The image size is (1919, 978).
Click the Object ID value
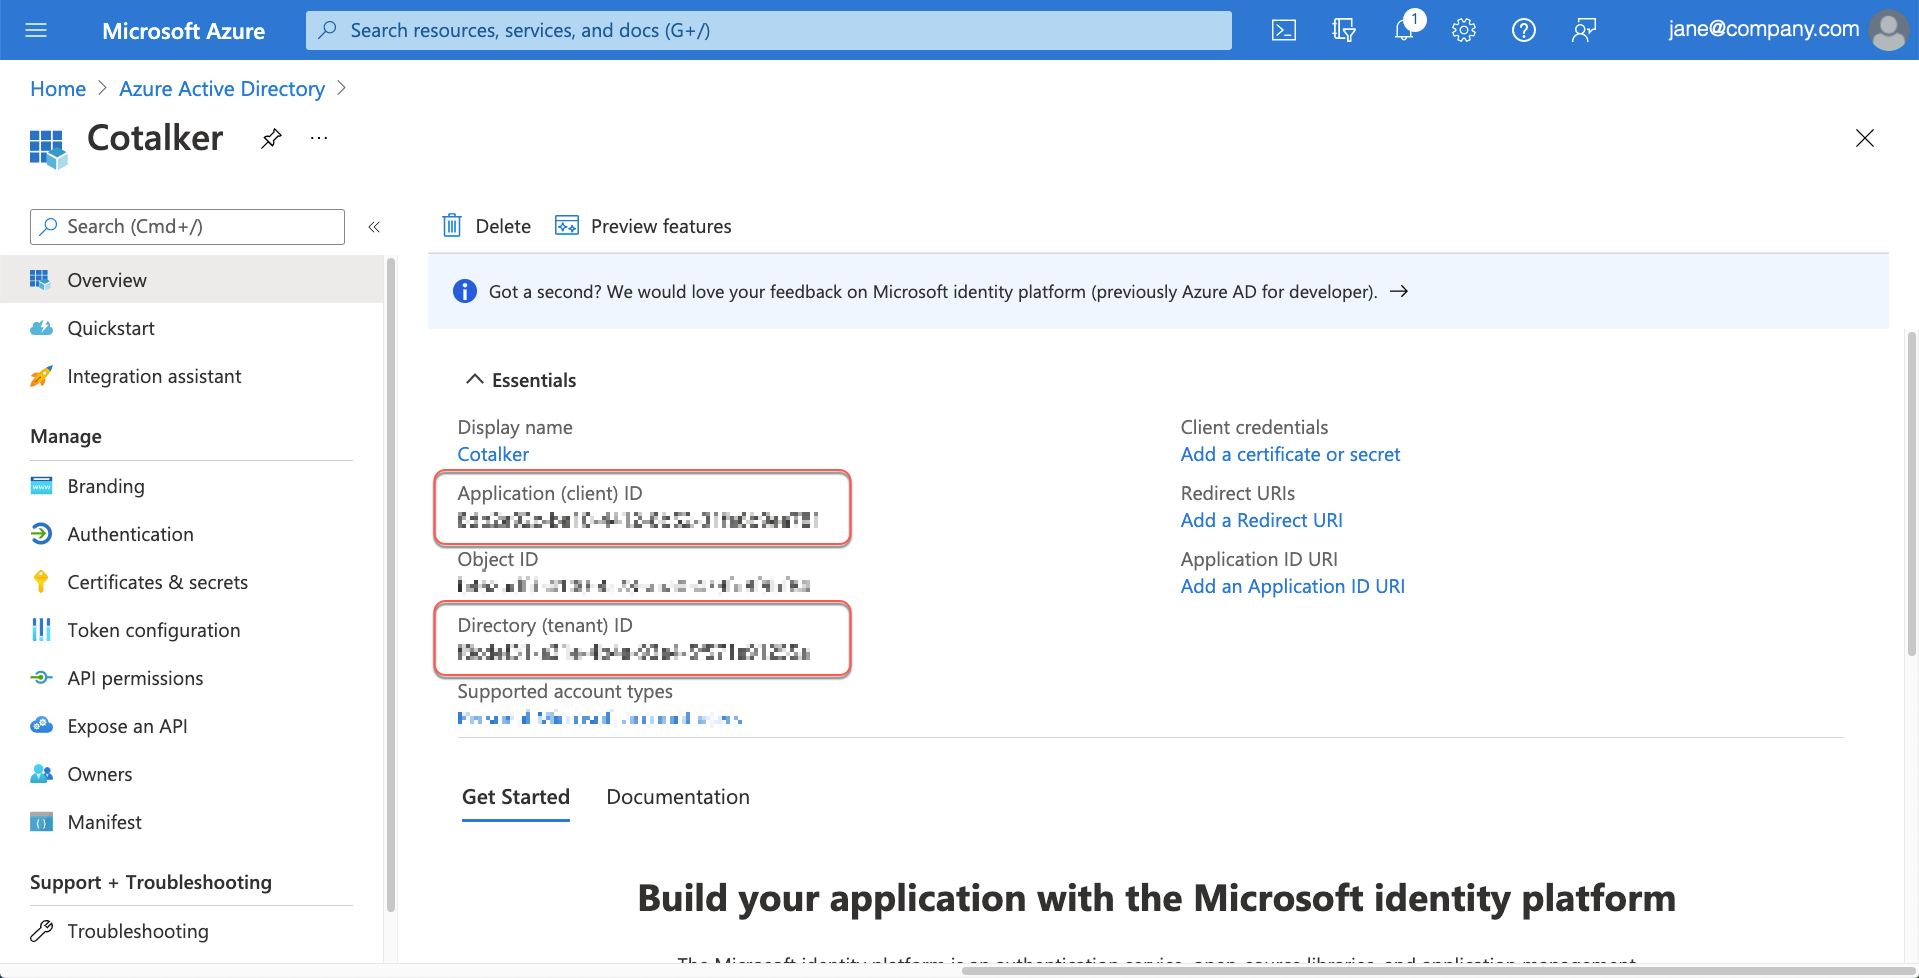pyautogui.click(x=633, y=586)
